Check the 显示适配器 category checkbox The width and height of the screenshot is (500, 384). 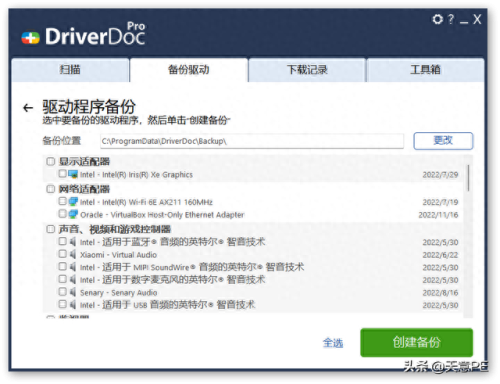[50, 161]
